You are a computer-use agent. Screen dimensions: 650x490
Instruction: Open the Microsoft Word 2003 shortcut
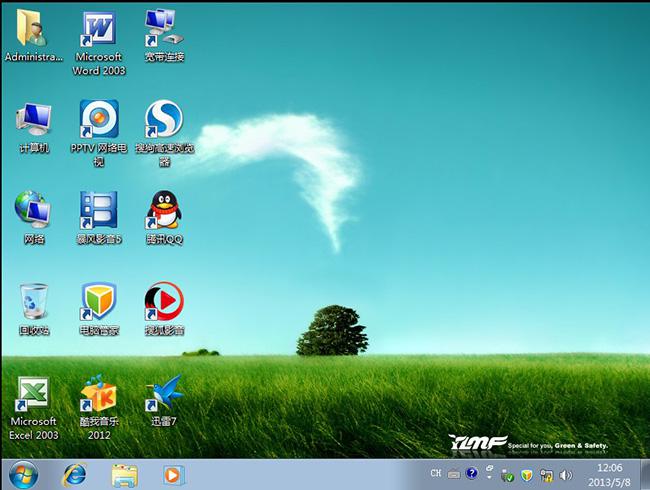point(98,29)
